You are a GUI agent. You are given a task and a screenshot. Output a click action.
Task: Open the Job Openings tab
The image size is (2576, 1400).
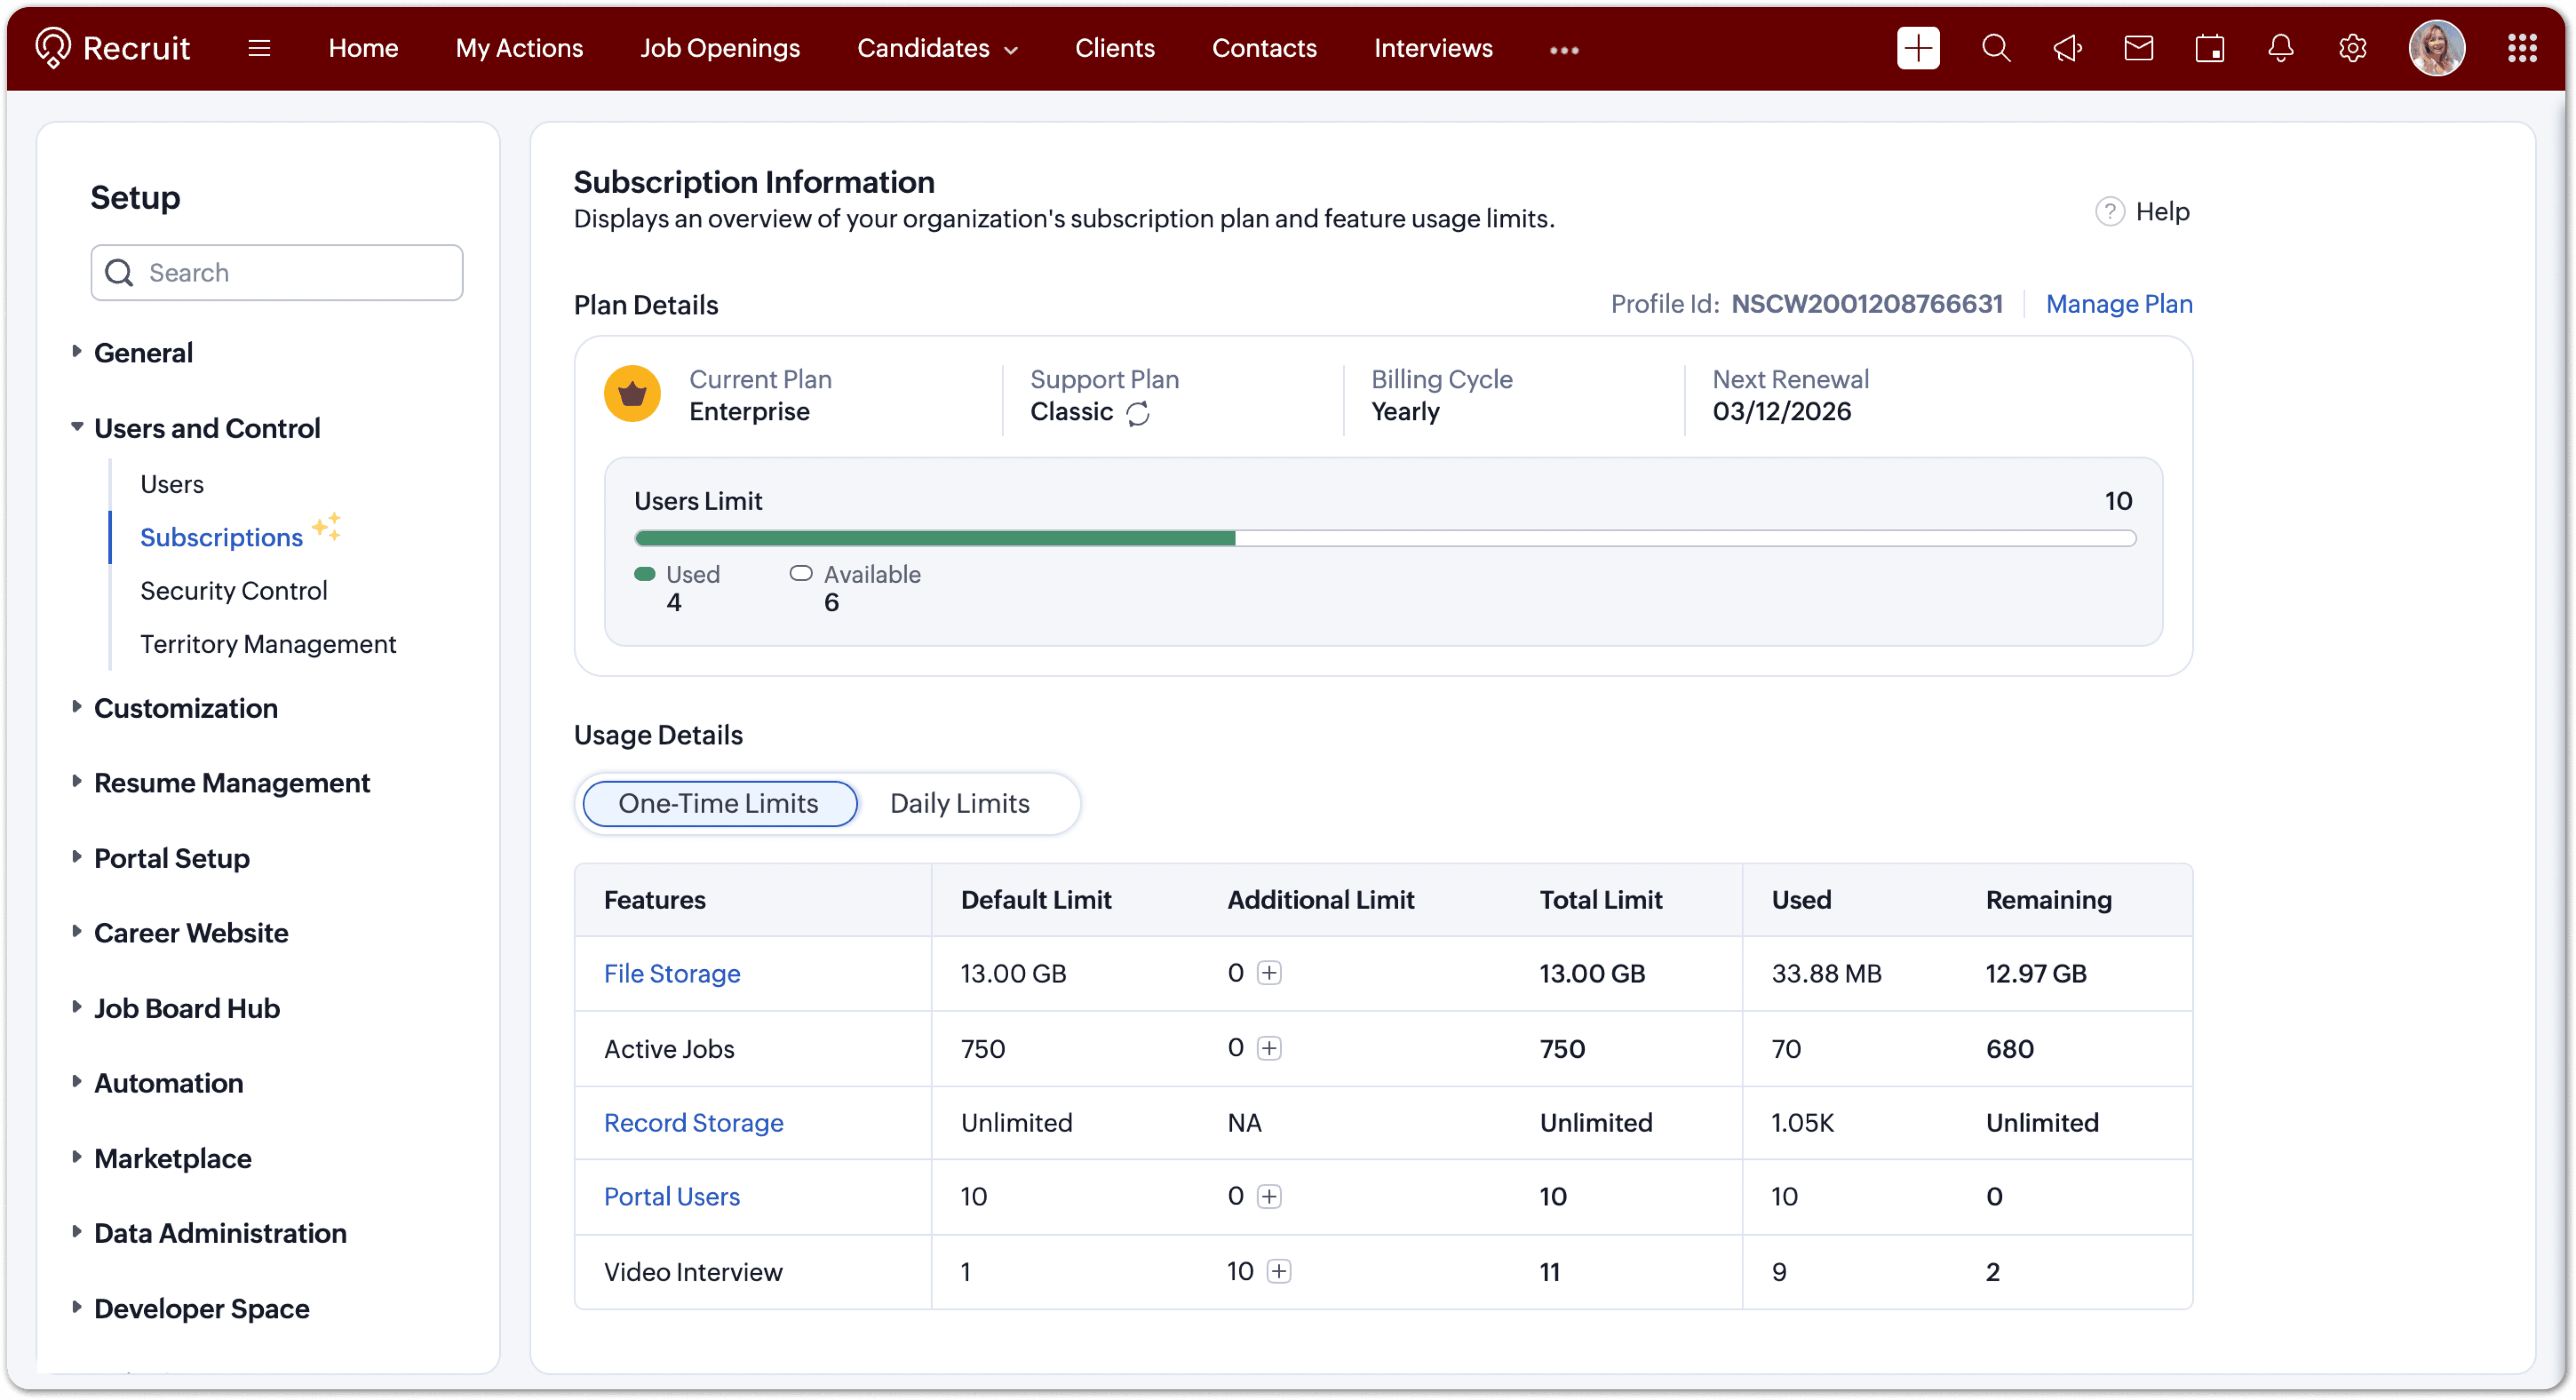pyautogui.click(x=719, y=48)
